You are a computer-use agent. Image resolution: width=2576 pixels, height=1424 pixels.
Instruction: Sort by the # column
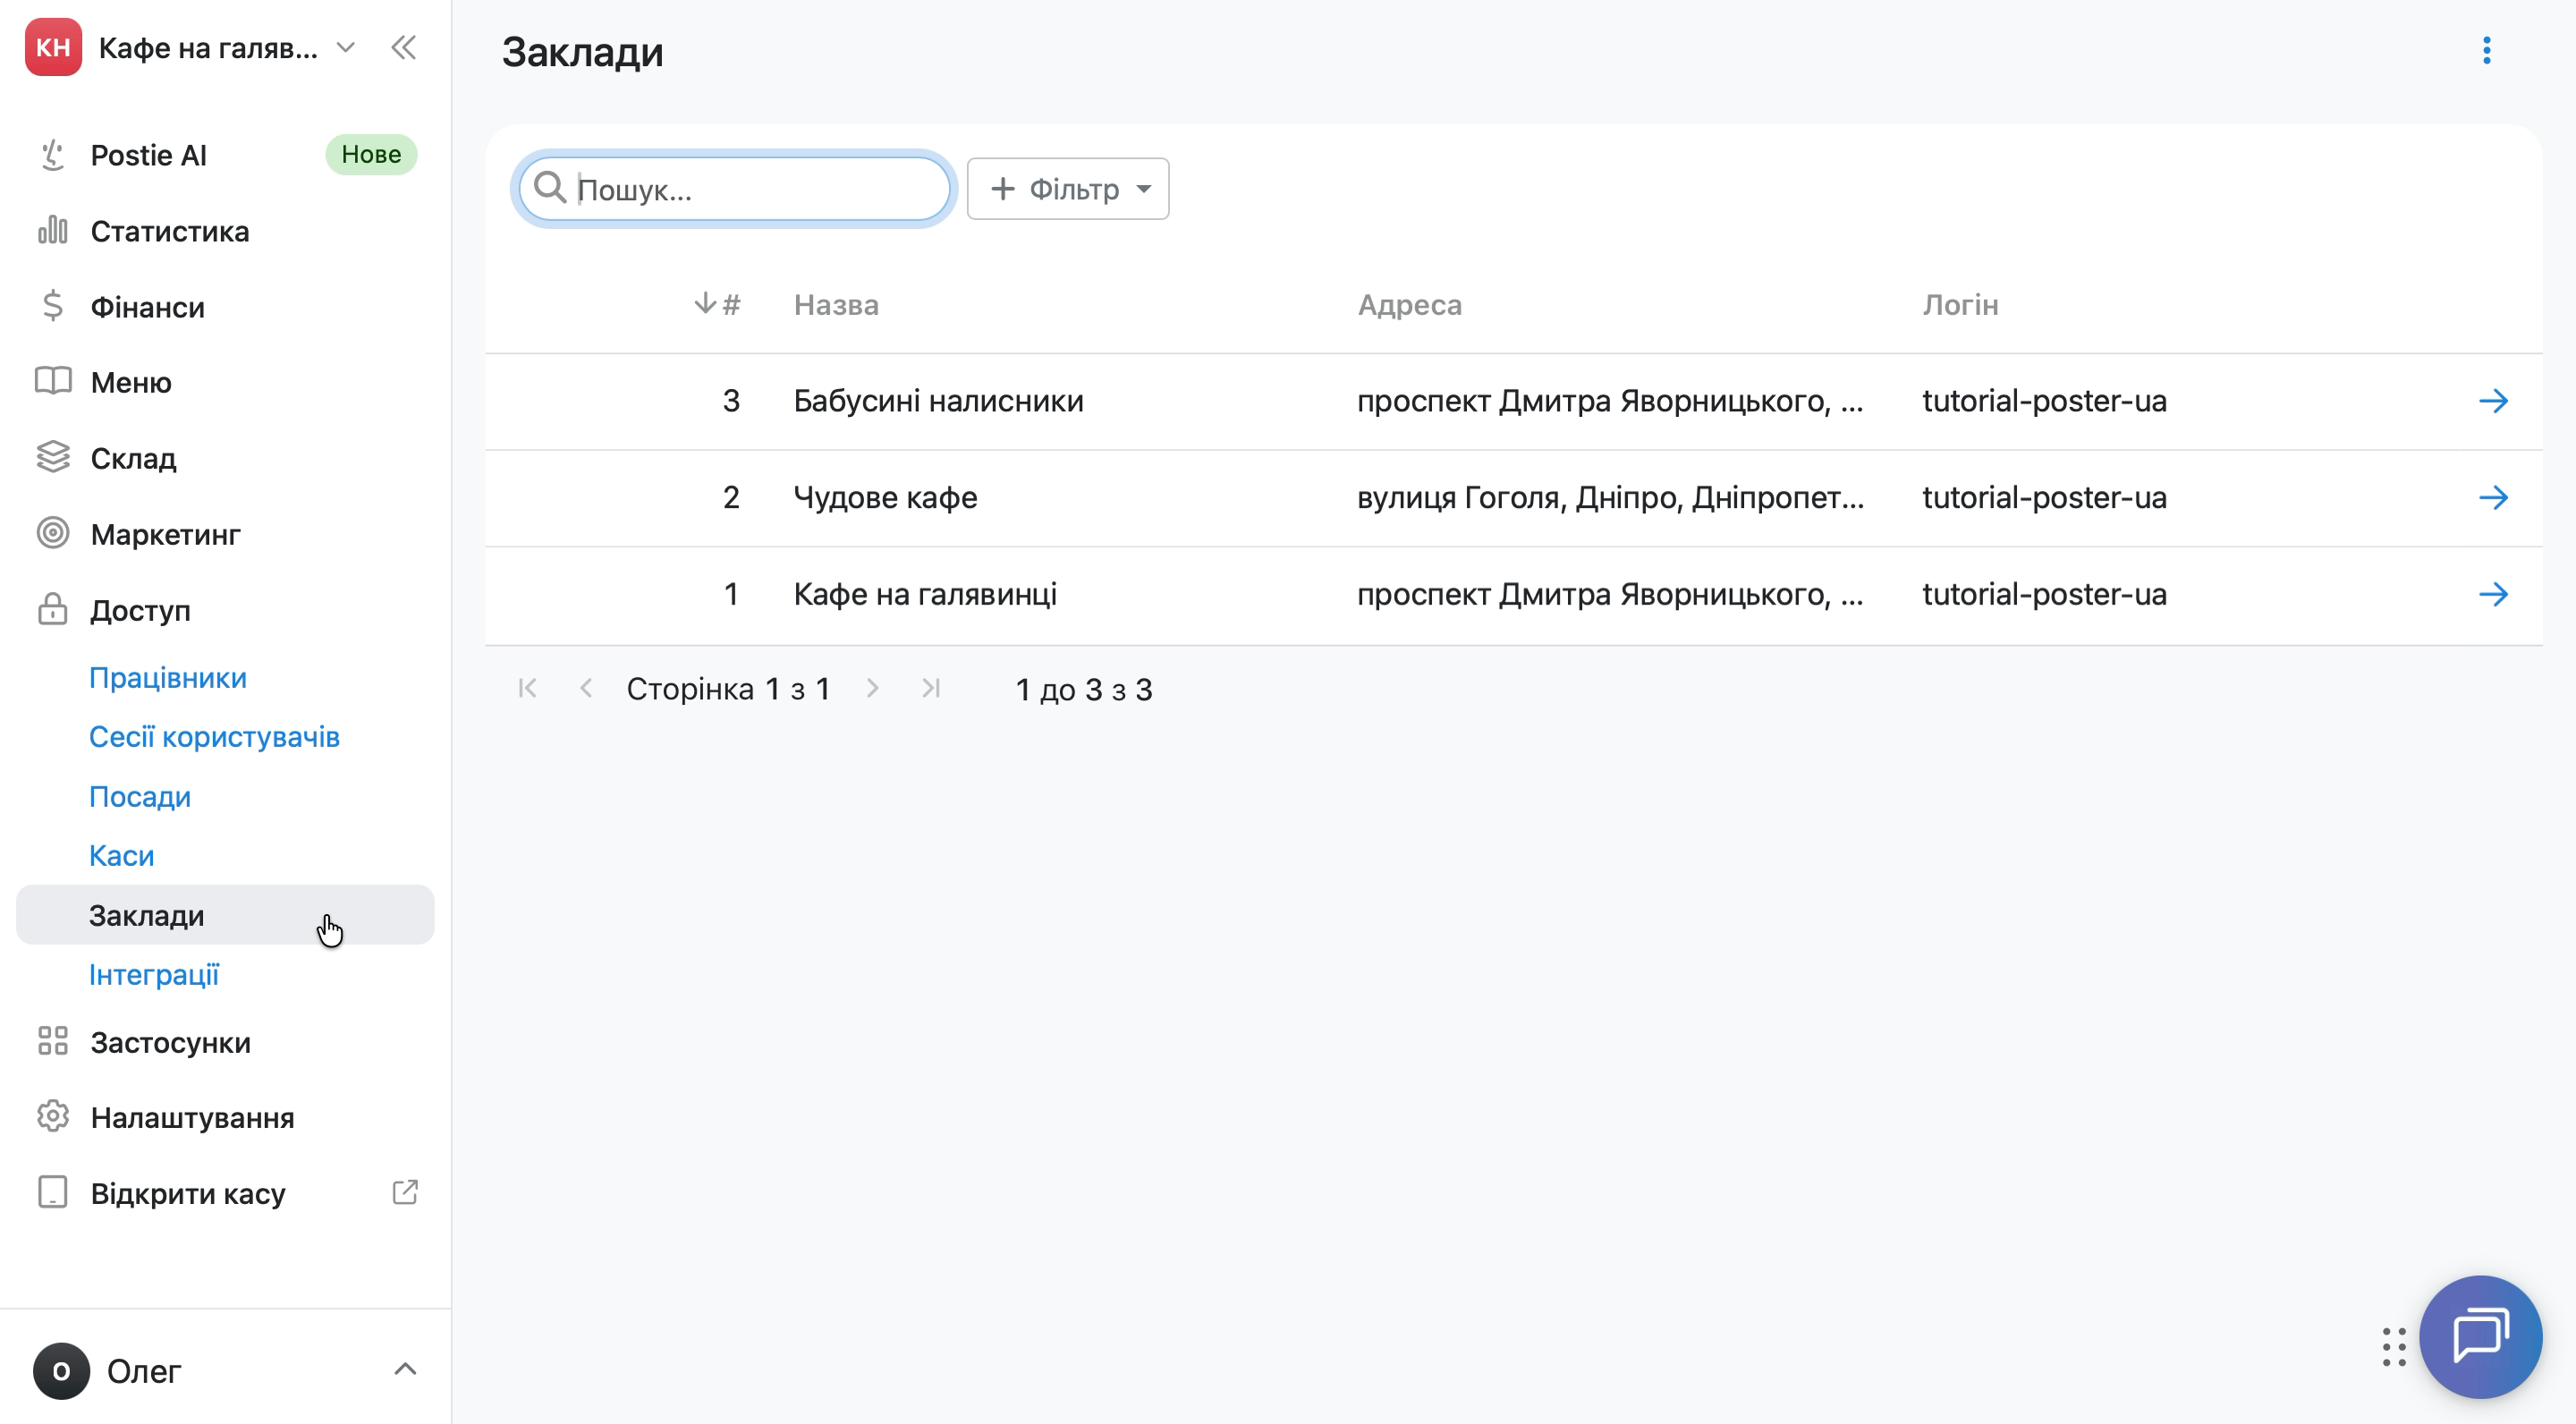[x=718, y=304]
